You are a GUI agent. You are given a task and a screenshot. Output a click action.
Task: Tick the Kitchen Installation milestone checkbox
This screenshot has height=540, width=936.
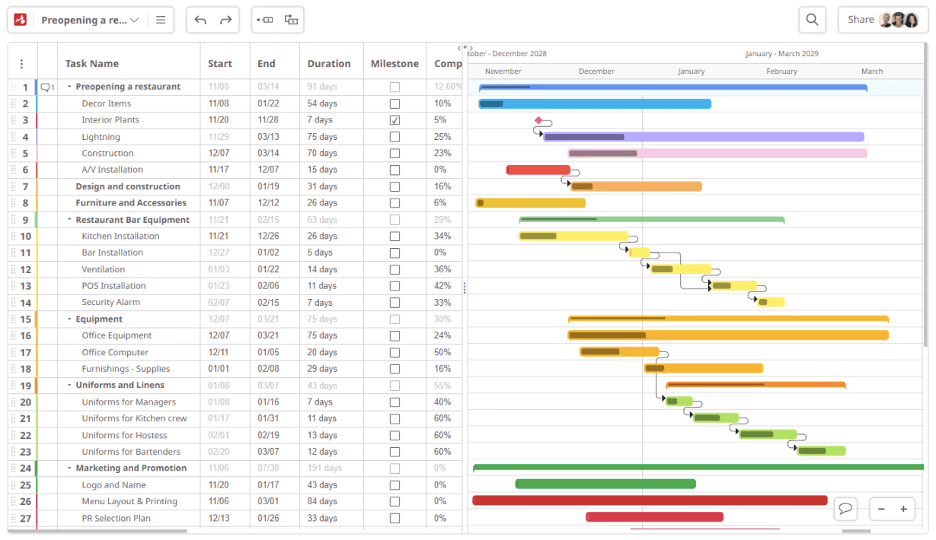[395, 236]
